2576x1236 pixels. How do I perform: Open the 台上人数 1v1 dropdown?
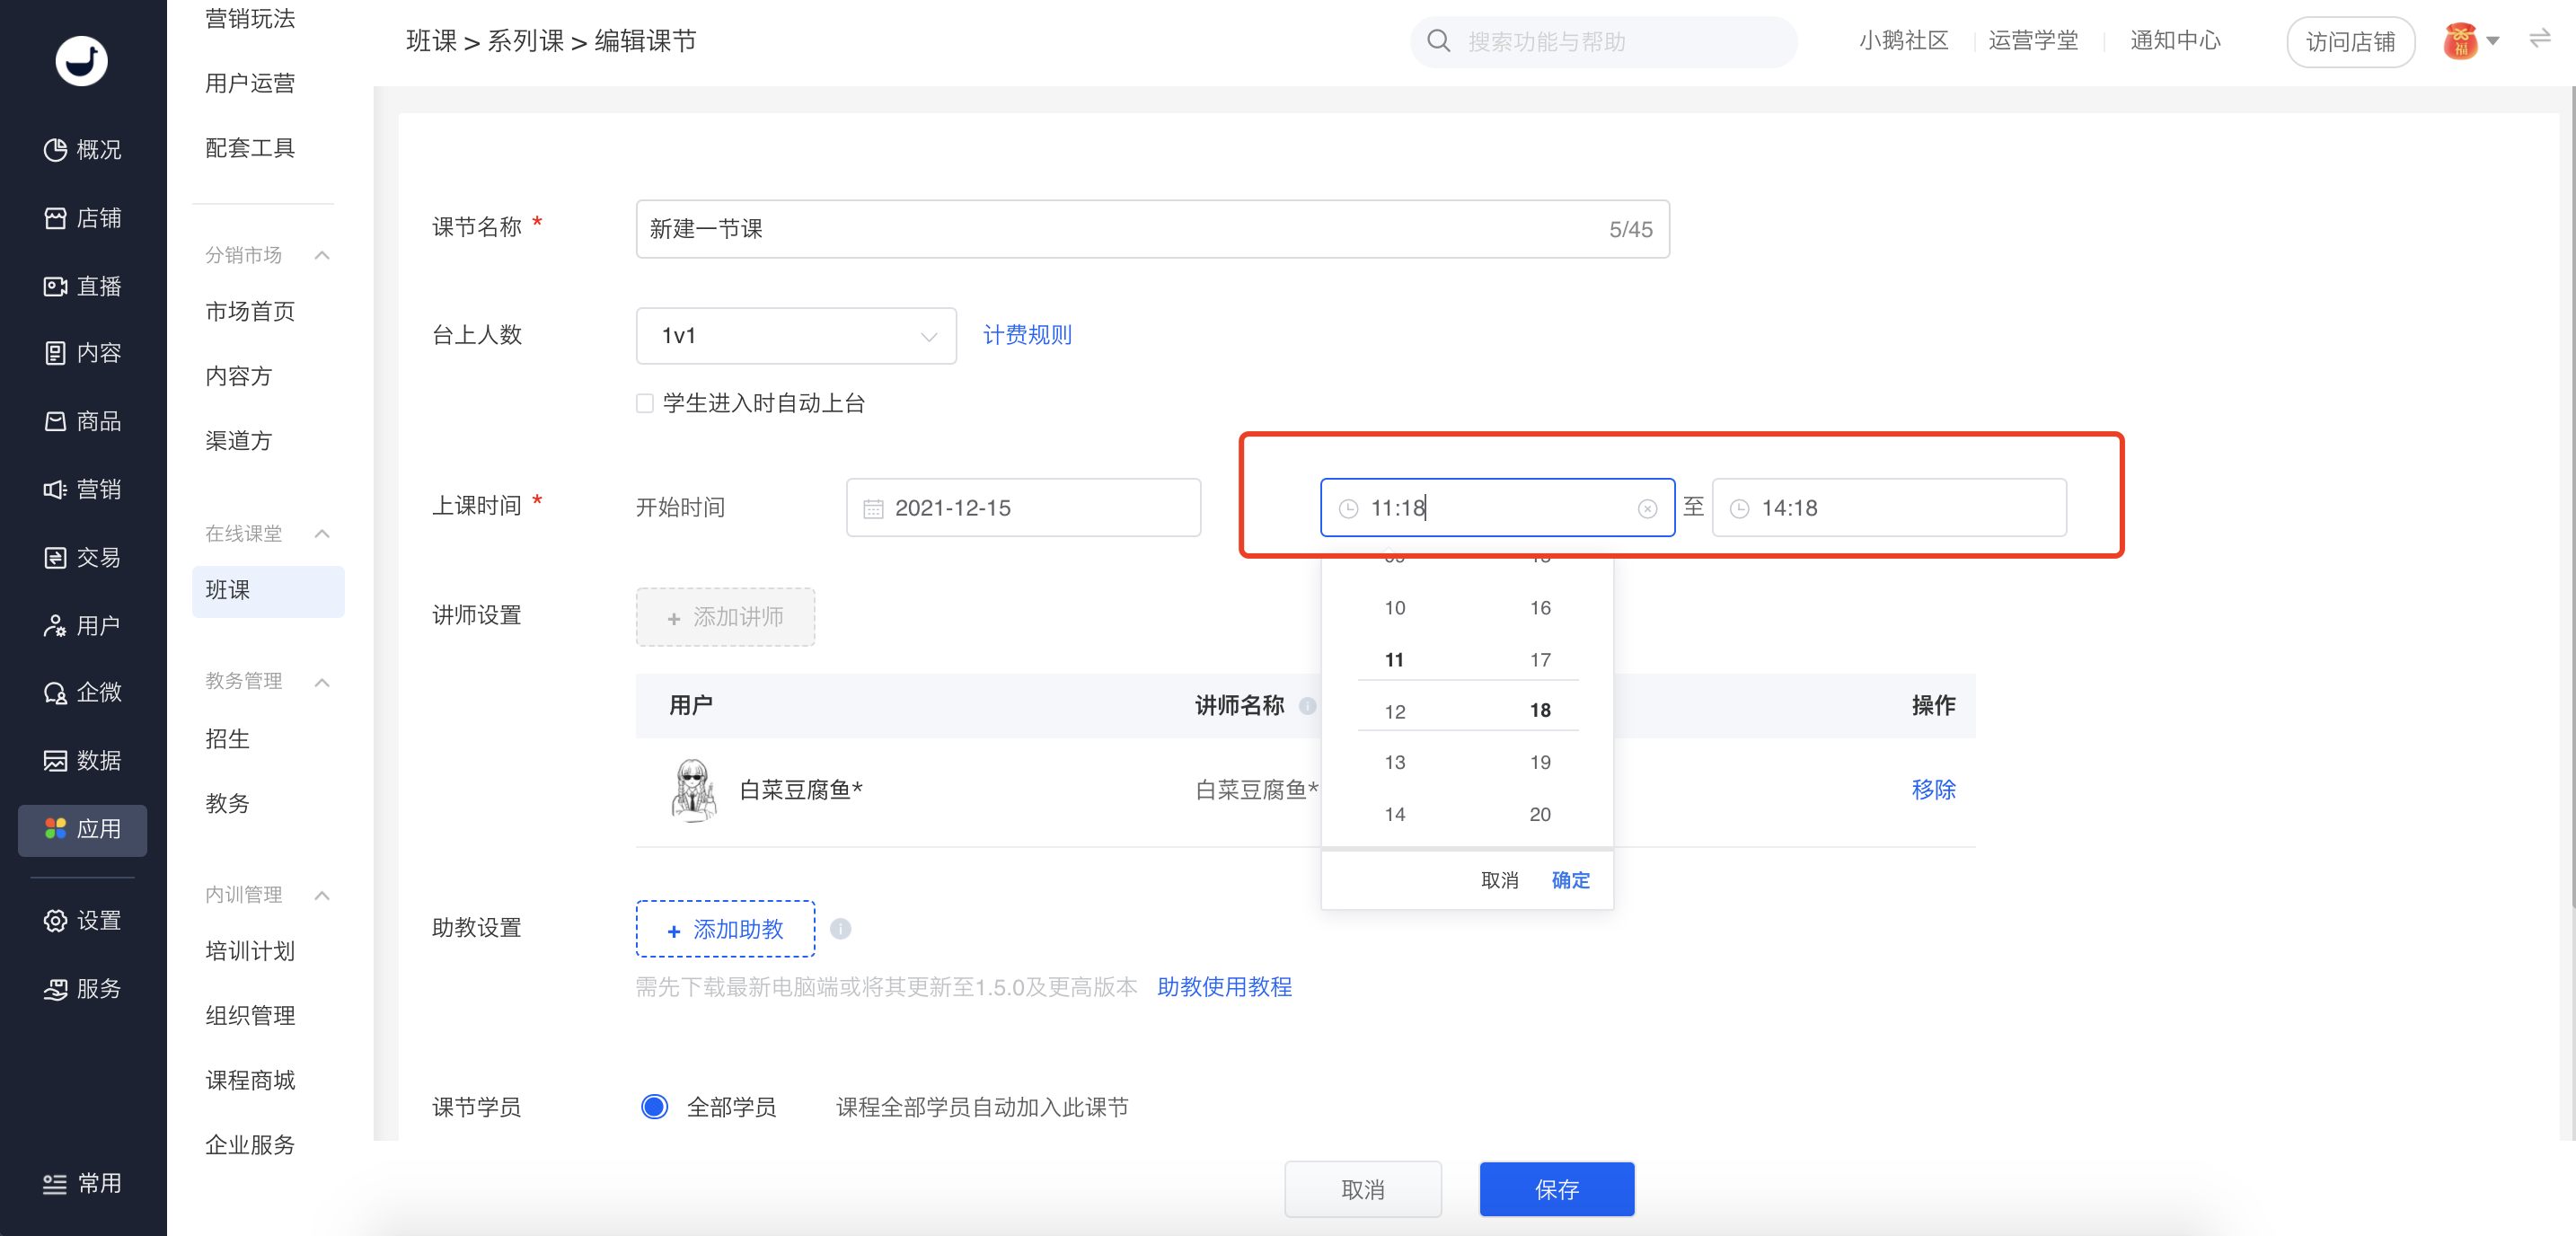point(795,336)
